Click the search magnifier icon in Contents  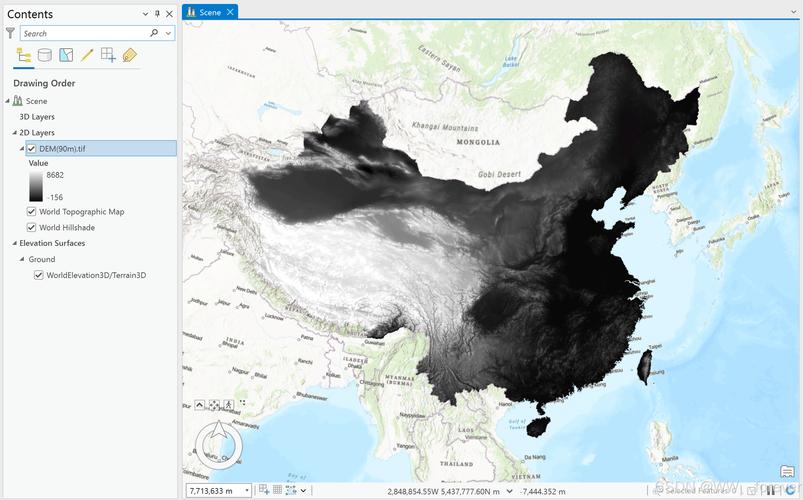click(x=154, y=33)
